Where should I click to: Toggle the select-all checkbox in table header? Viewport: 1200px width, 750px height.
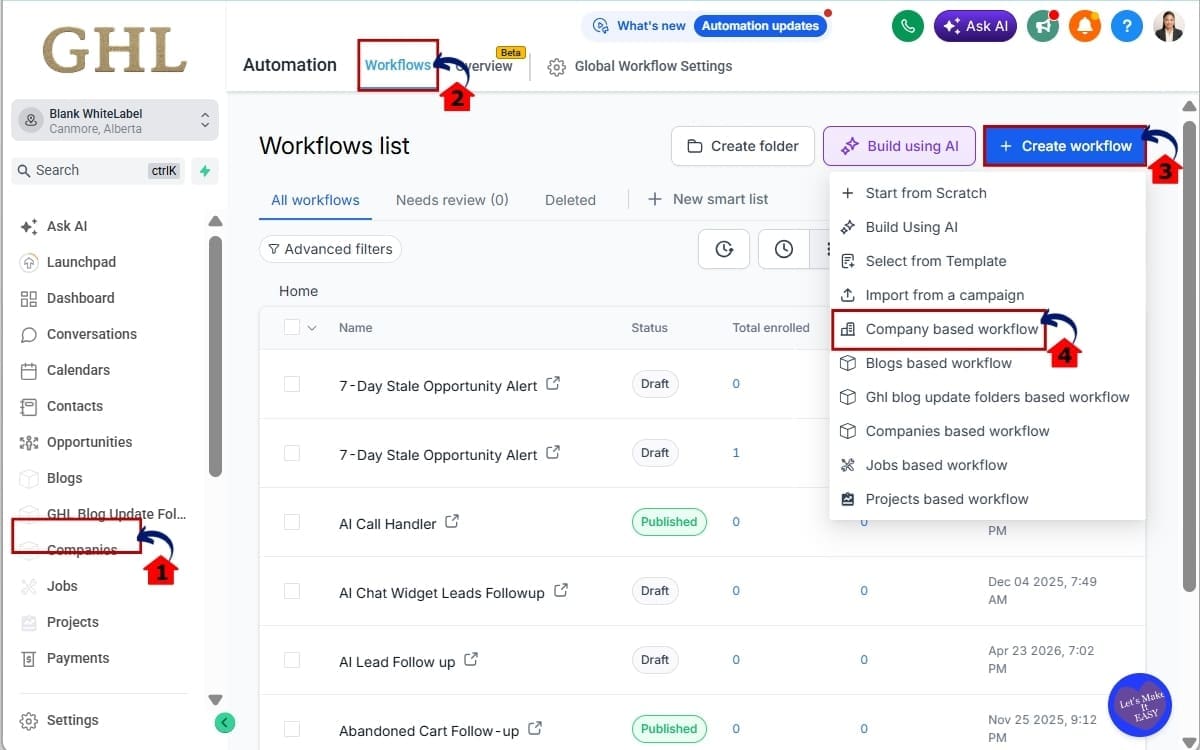point(292,327)
